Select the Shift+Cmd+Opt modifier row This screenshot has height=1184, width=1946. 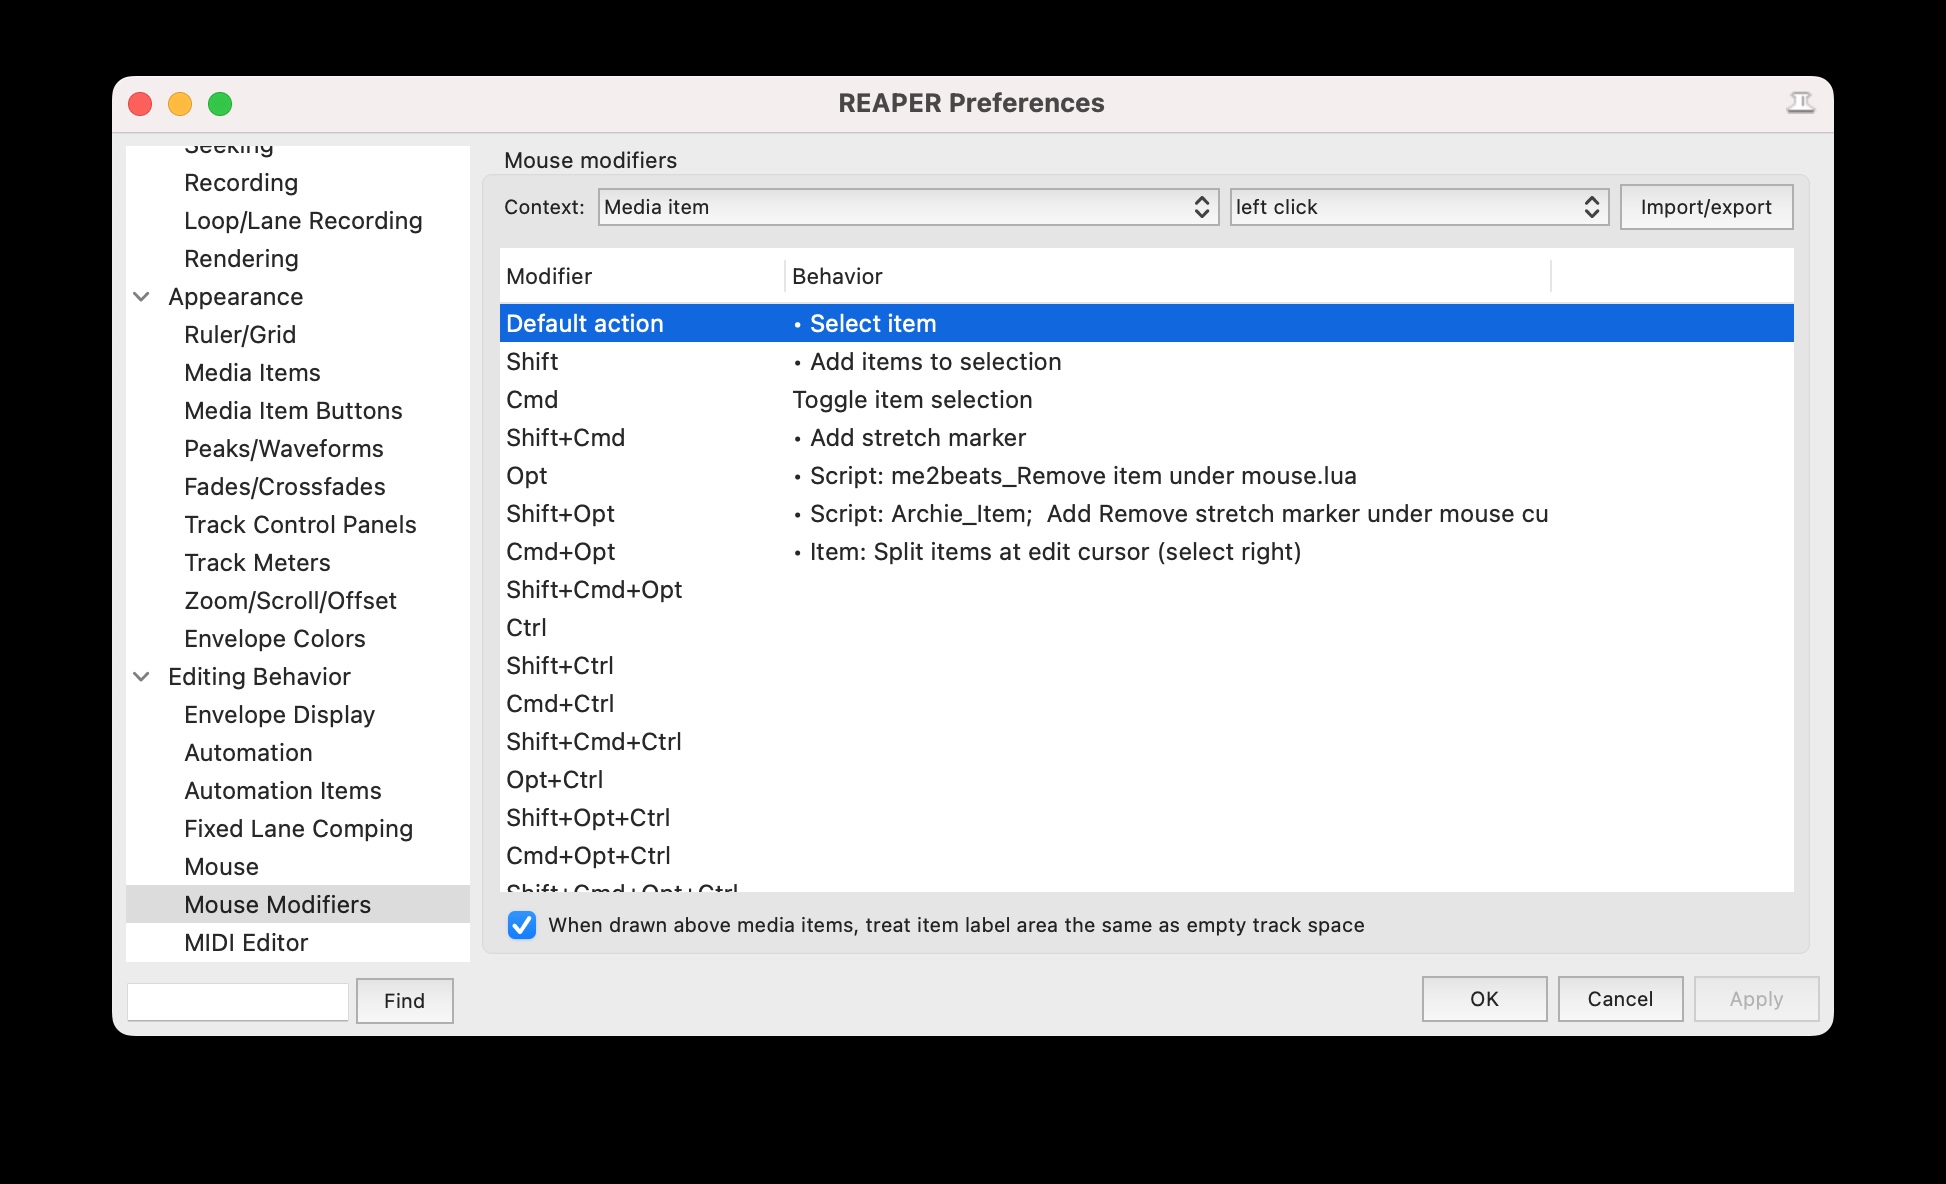[1147, 590]
